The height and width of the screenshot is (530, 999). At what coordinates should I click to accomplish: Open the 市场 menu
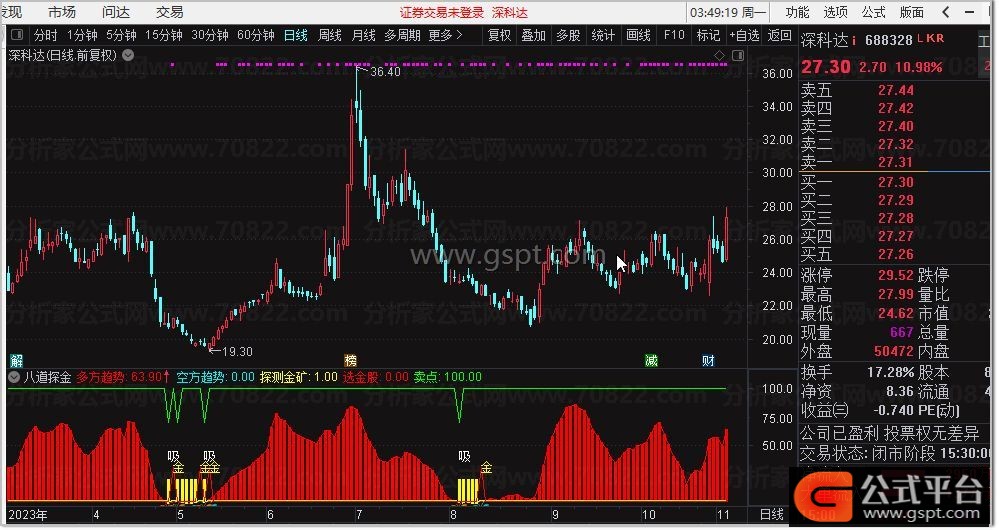(62, 12)
